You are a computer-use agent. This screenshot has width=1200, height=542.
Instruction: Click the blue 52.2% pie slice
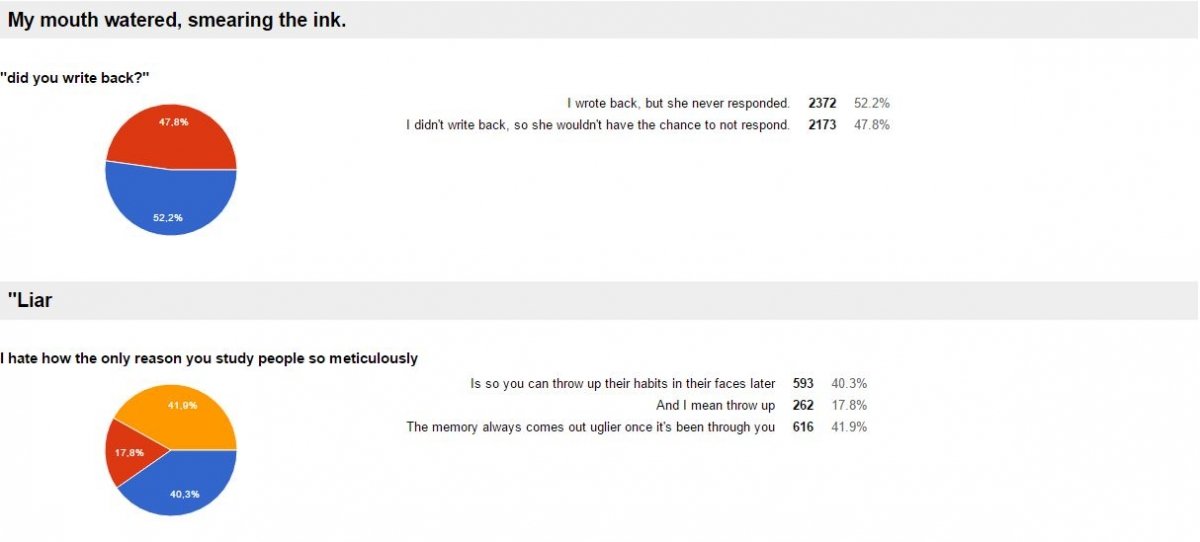pos(171,207)
